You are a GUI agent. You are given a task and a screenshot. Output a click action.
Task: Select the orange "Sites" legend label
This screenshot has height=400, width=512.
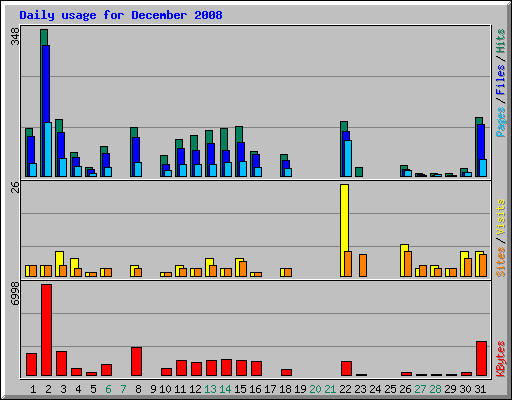pos(501,262)
